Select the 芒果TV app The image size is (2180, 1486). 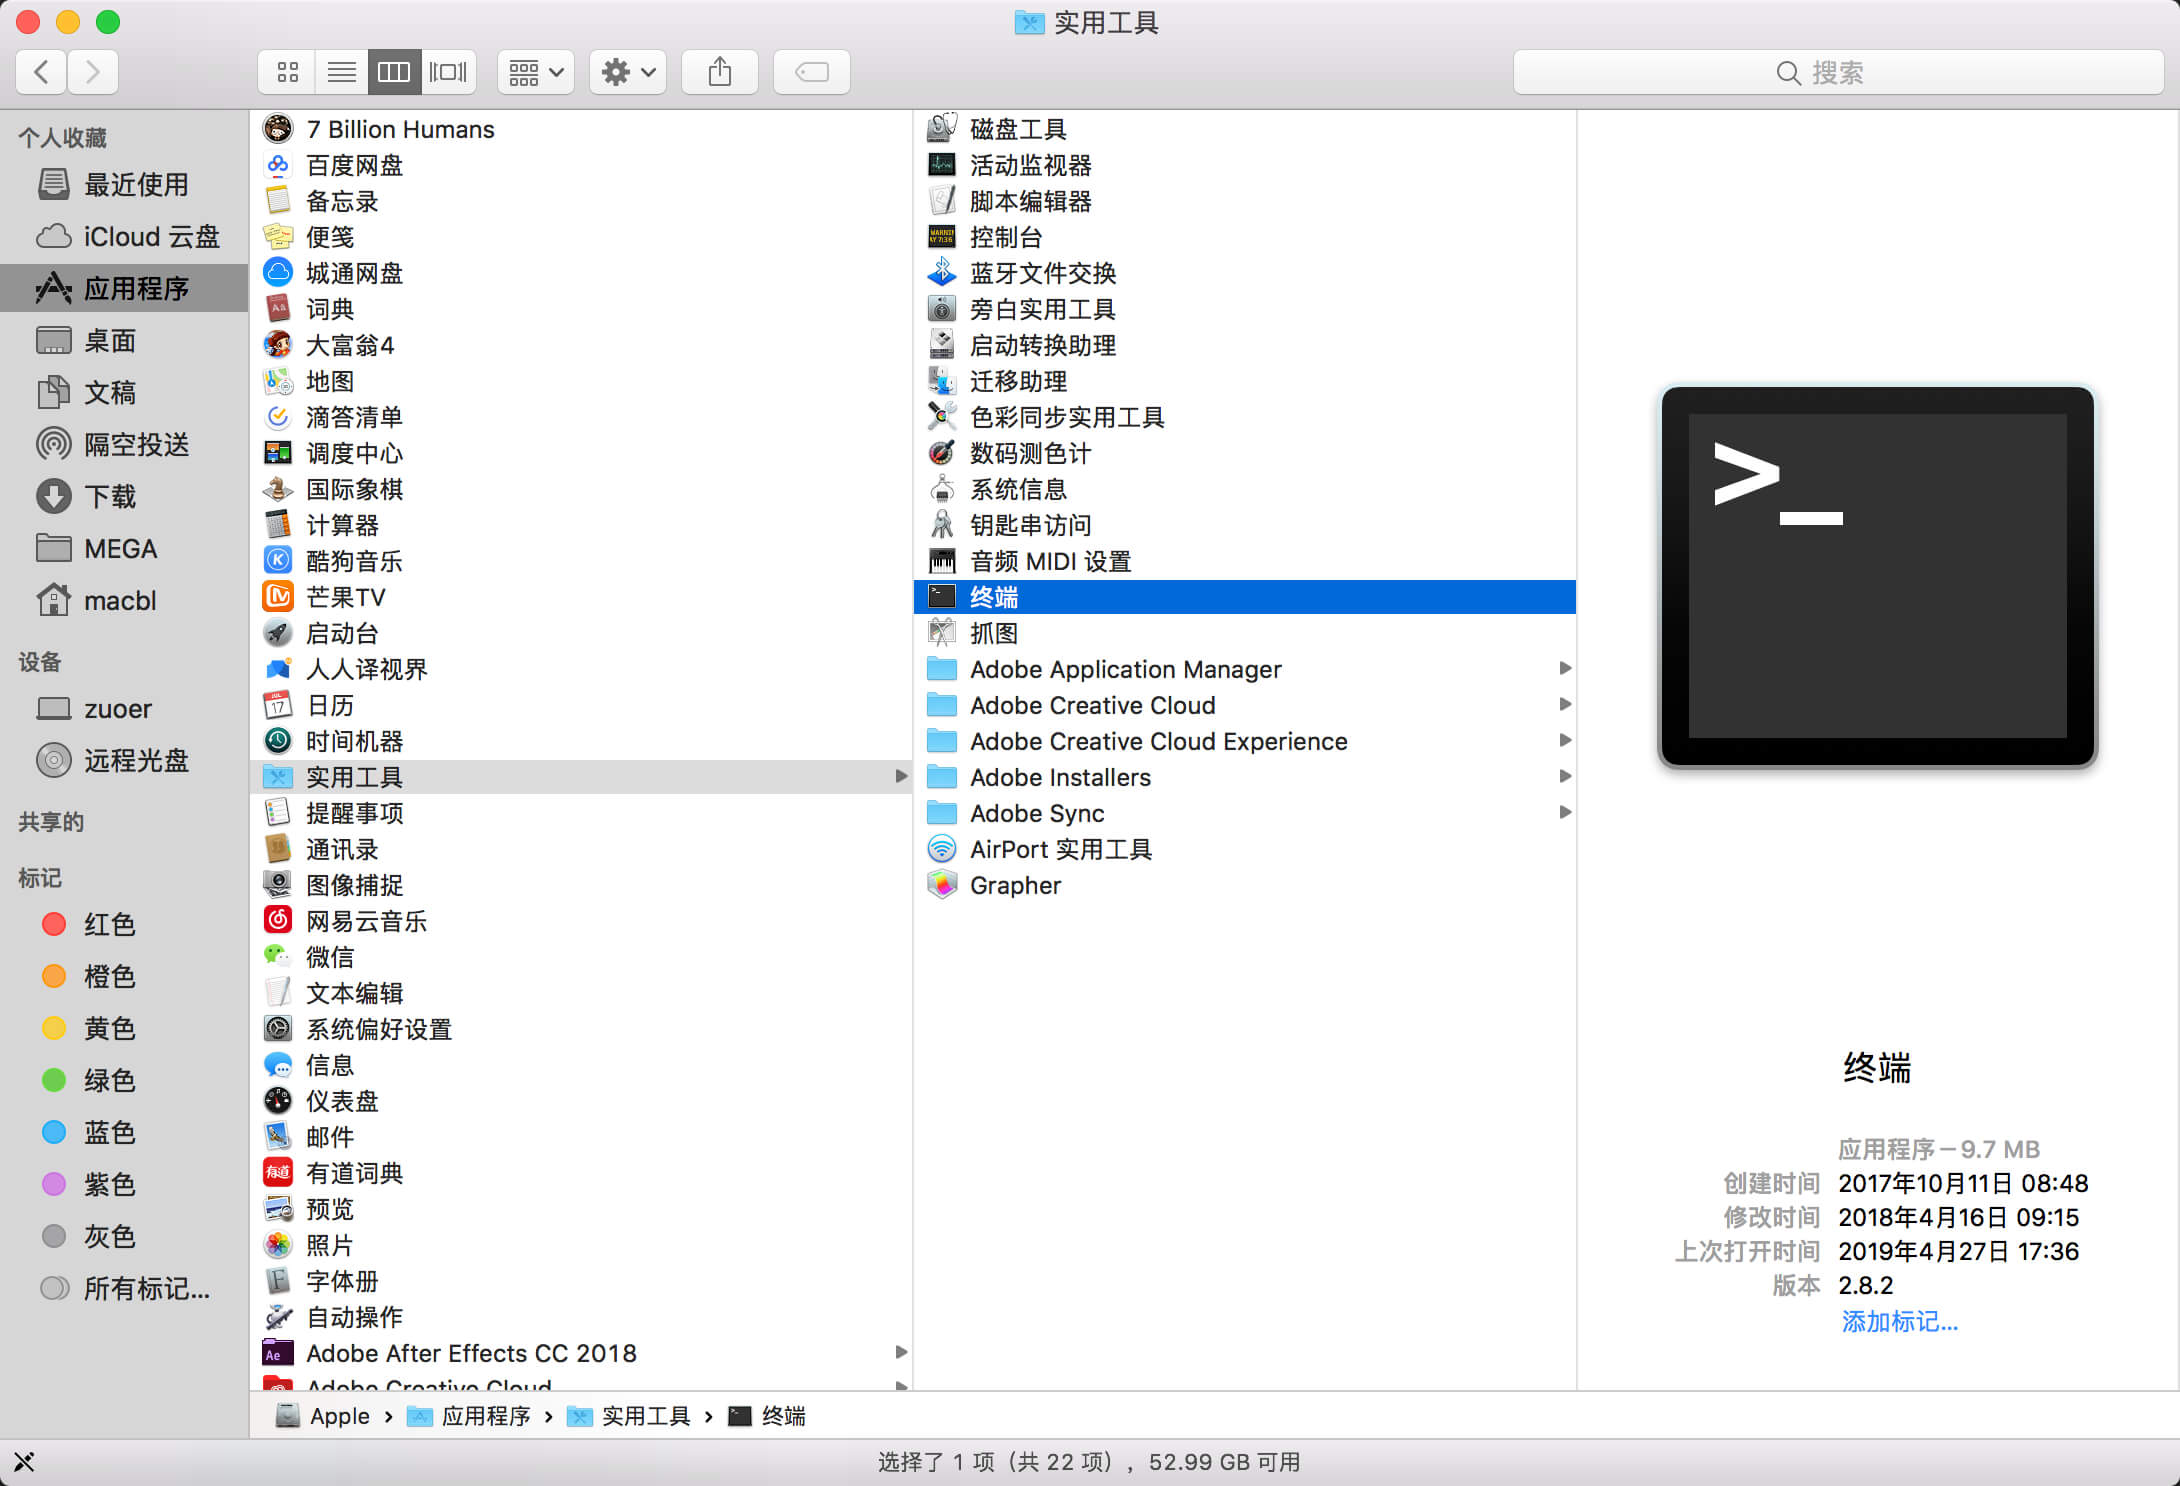(580, 597)
